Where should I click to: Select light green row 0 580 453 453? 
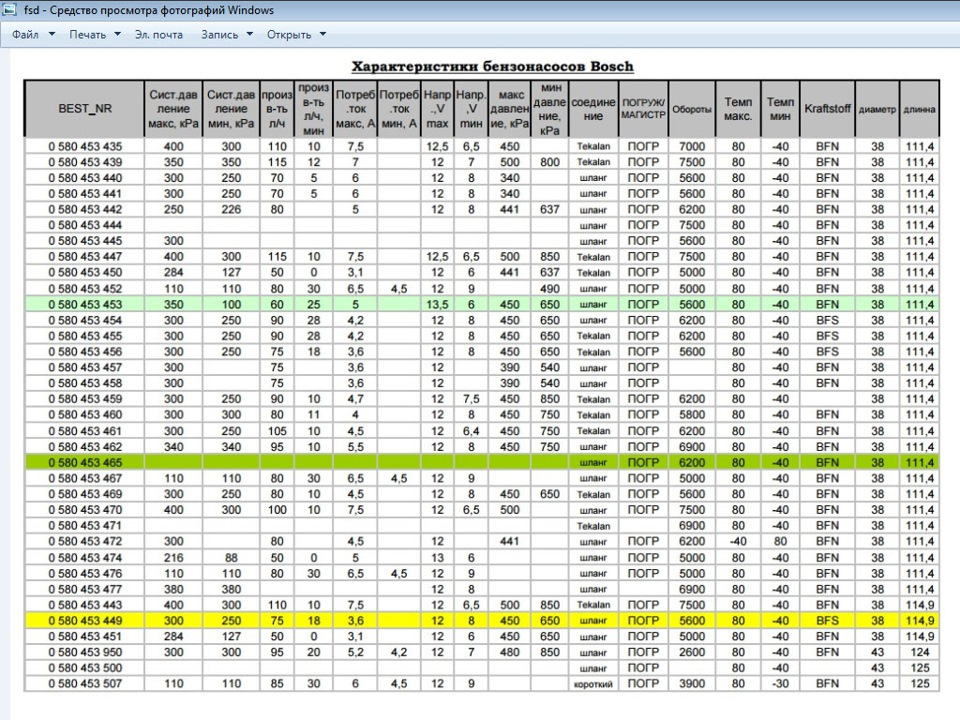click(481, 304)
